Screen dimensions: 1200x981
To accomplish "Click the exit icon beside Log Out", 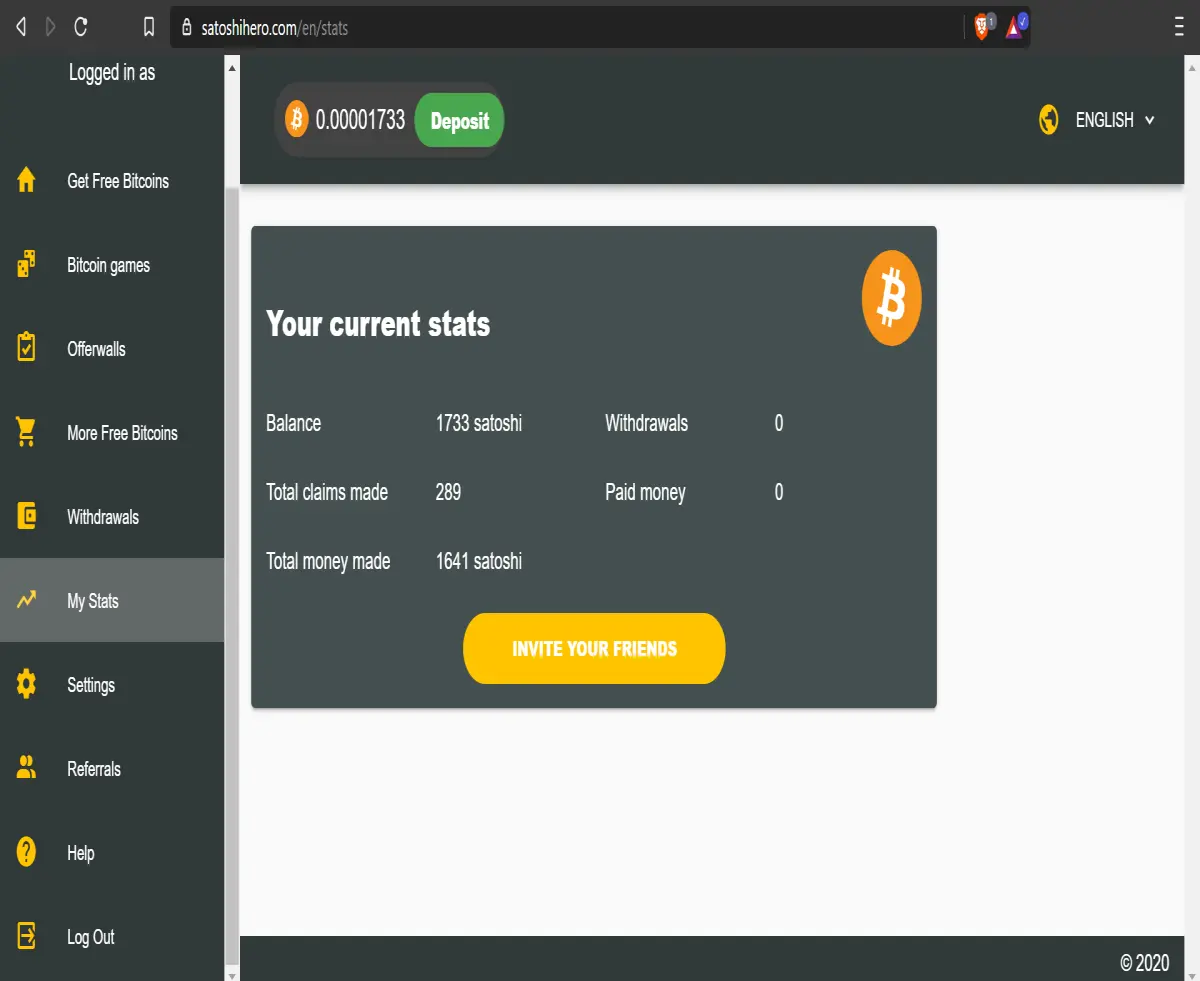I will (27, 936).
